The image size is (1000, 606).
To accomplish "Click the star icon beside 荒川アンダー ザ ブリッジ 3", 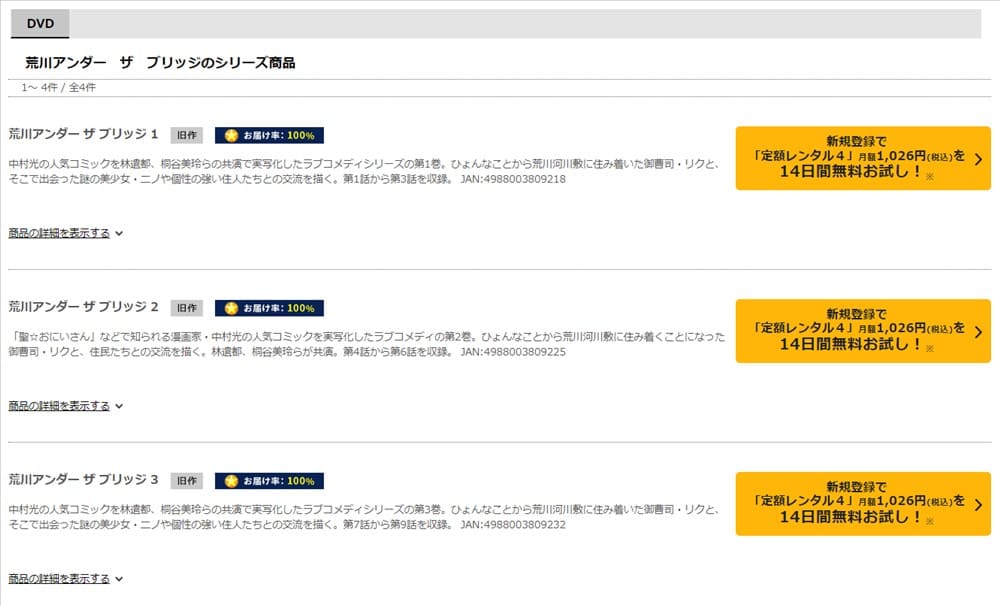I will coord(232,481).
